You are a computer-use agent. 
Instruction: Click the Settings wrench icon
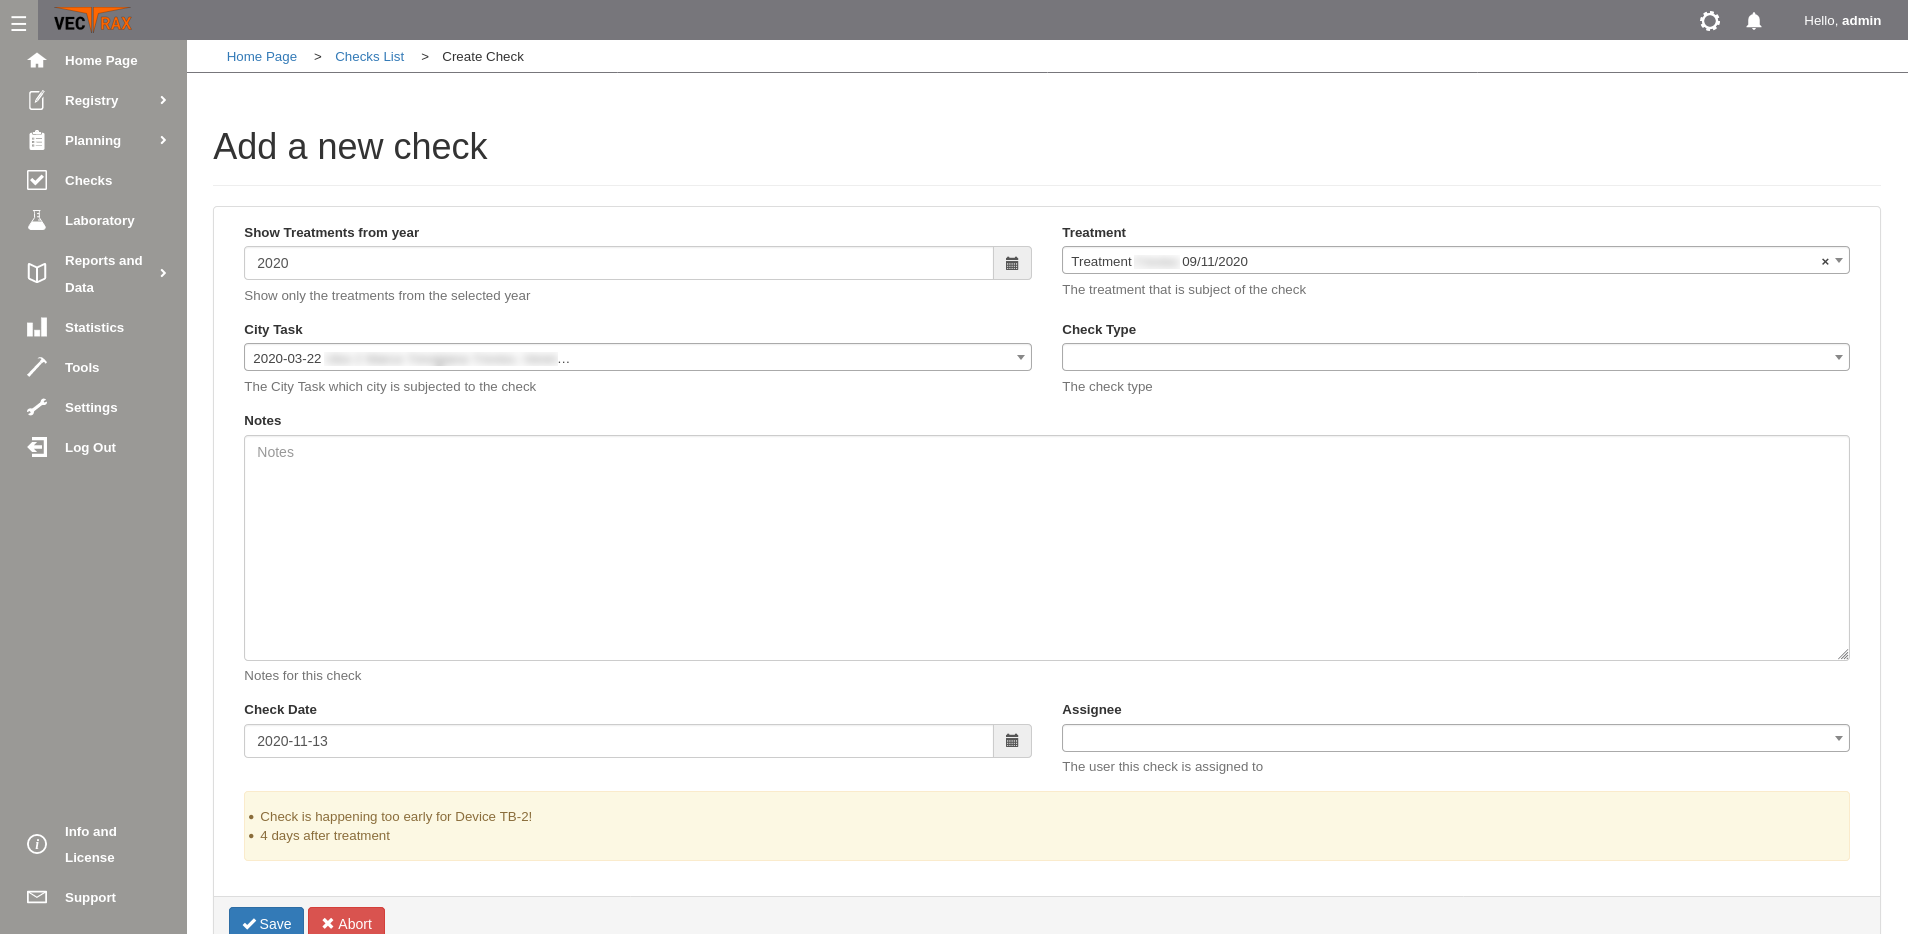tap(37, 407)
